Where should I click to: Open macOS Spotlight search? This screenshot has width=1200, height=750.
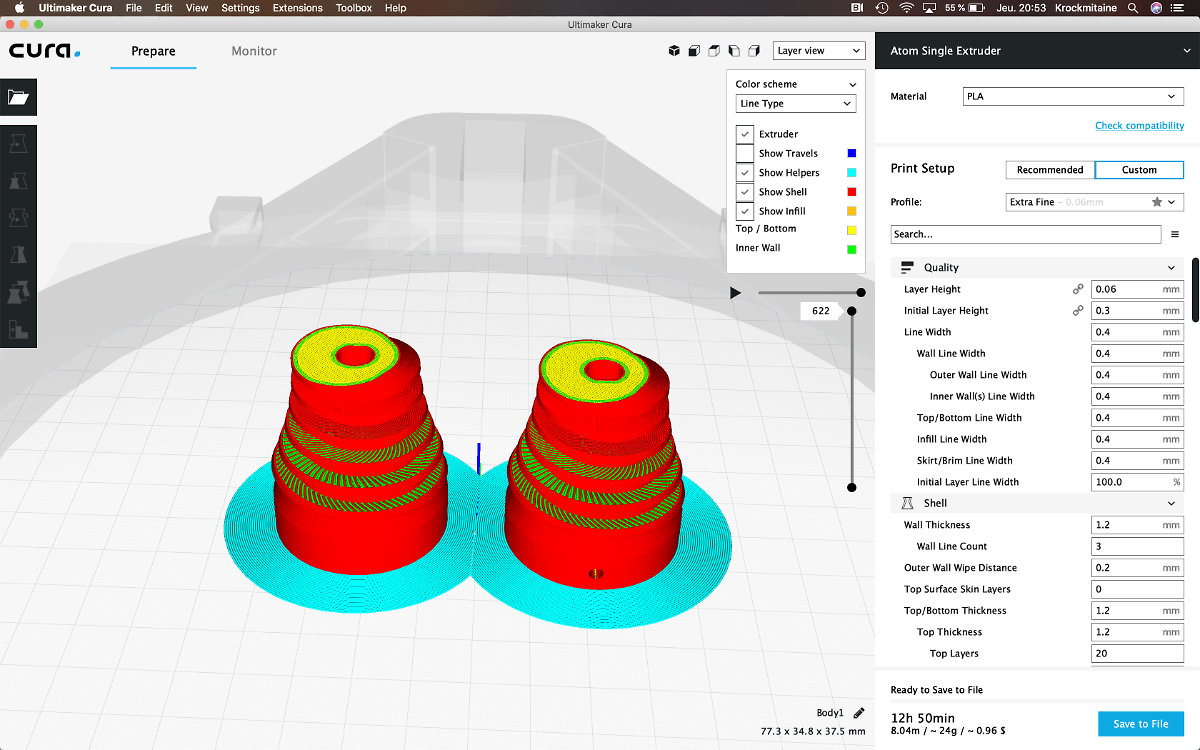1133,8
